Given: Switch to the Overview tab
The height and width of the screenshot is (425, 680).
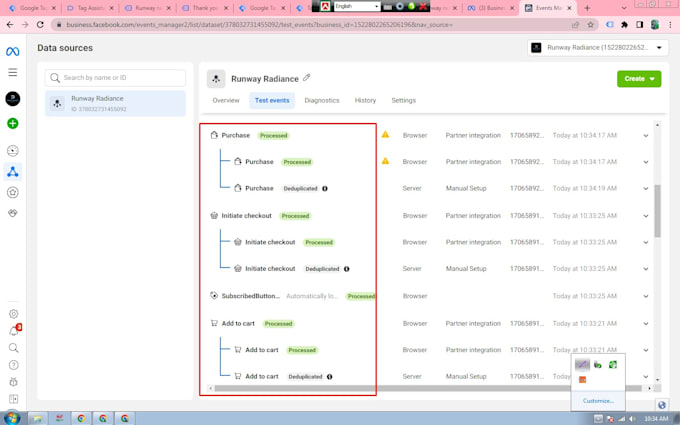Looking at the screenshot, I should (226, 100).
